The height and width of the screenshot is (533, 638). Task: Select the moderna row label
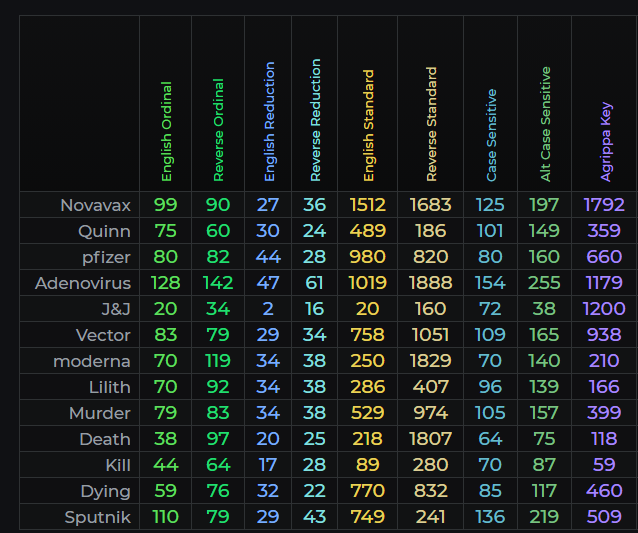click(x=92, y=361)
